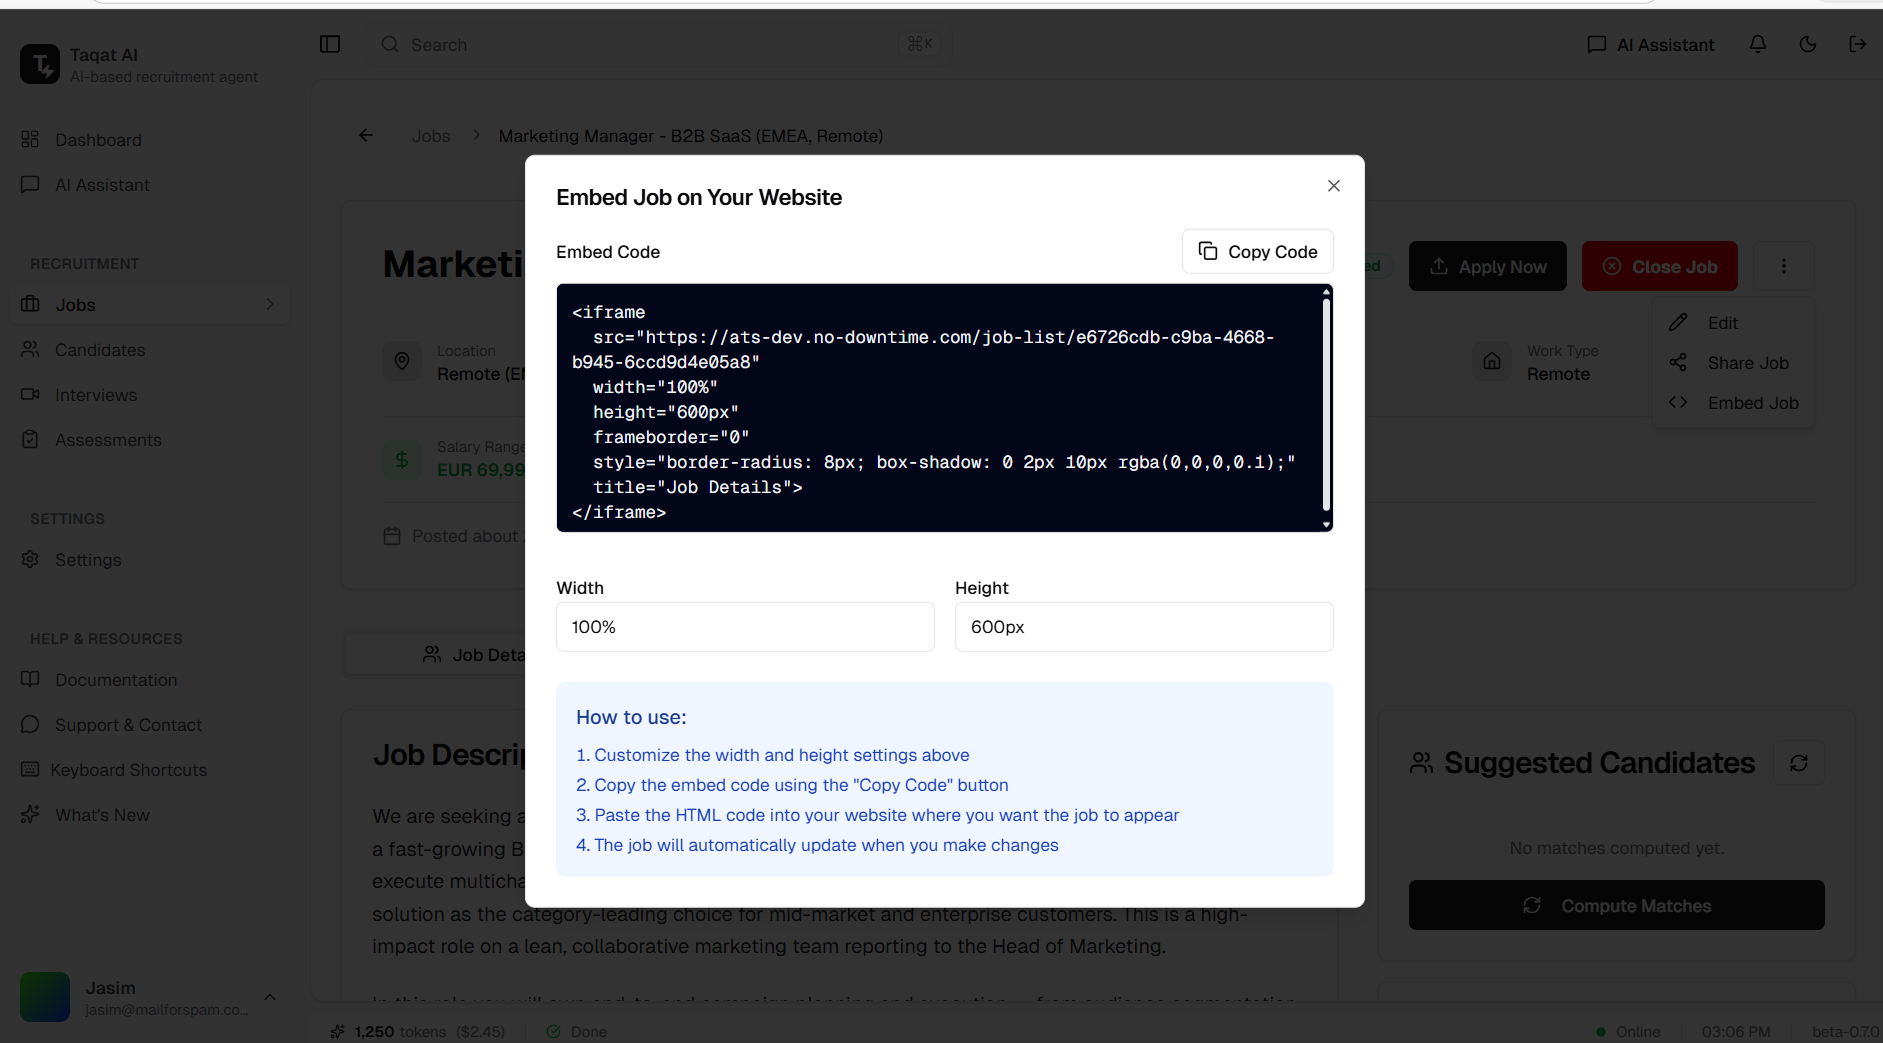Open the Dashboard

(98, 139)
